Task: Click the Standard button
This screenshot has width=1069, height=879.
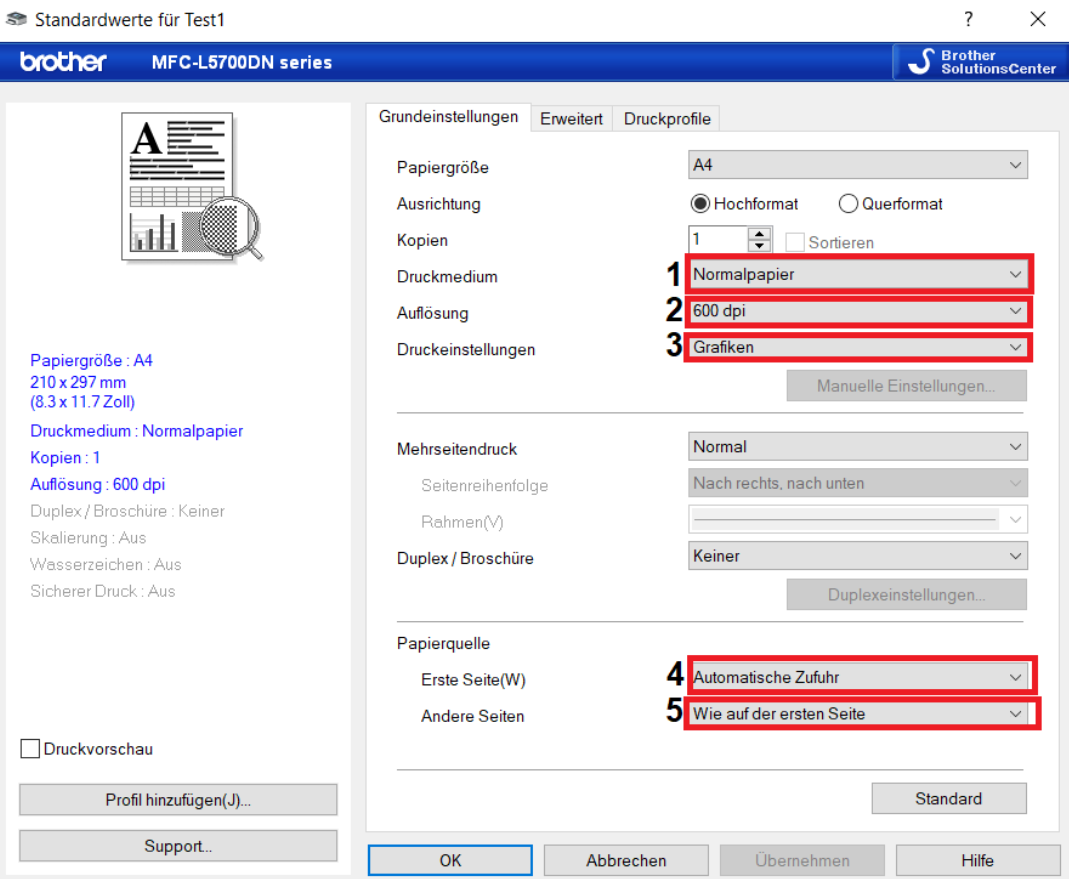Action: coord(948,799)
